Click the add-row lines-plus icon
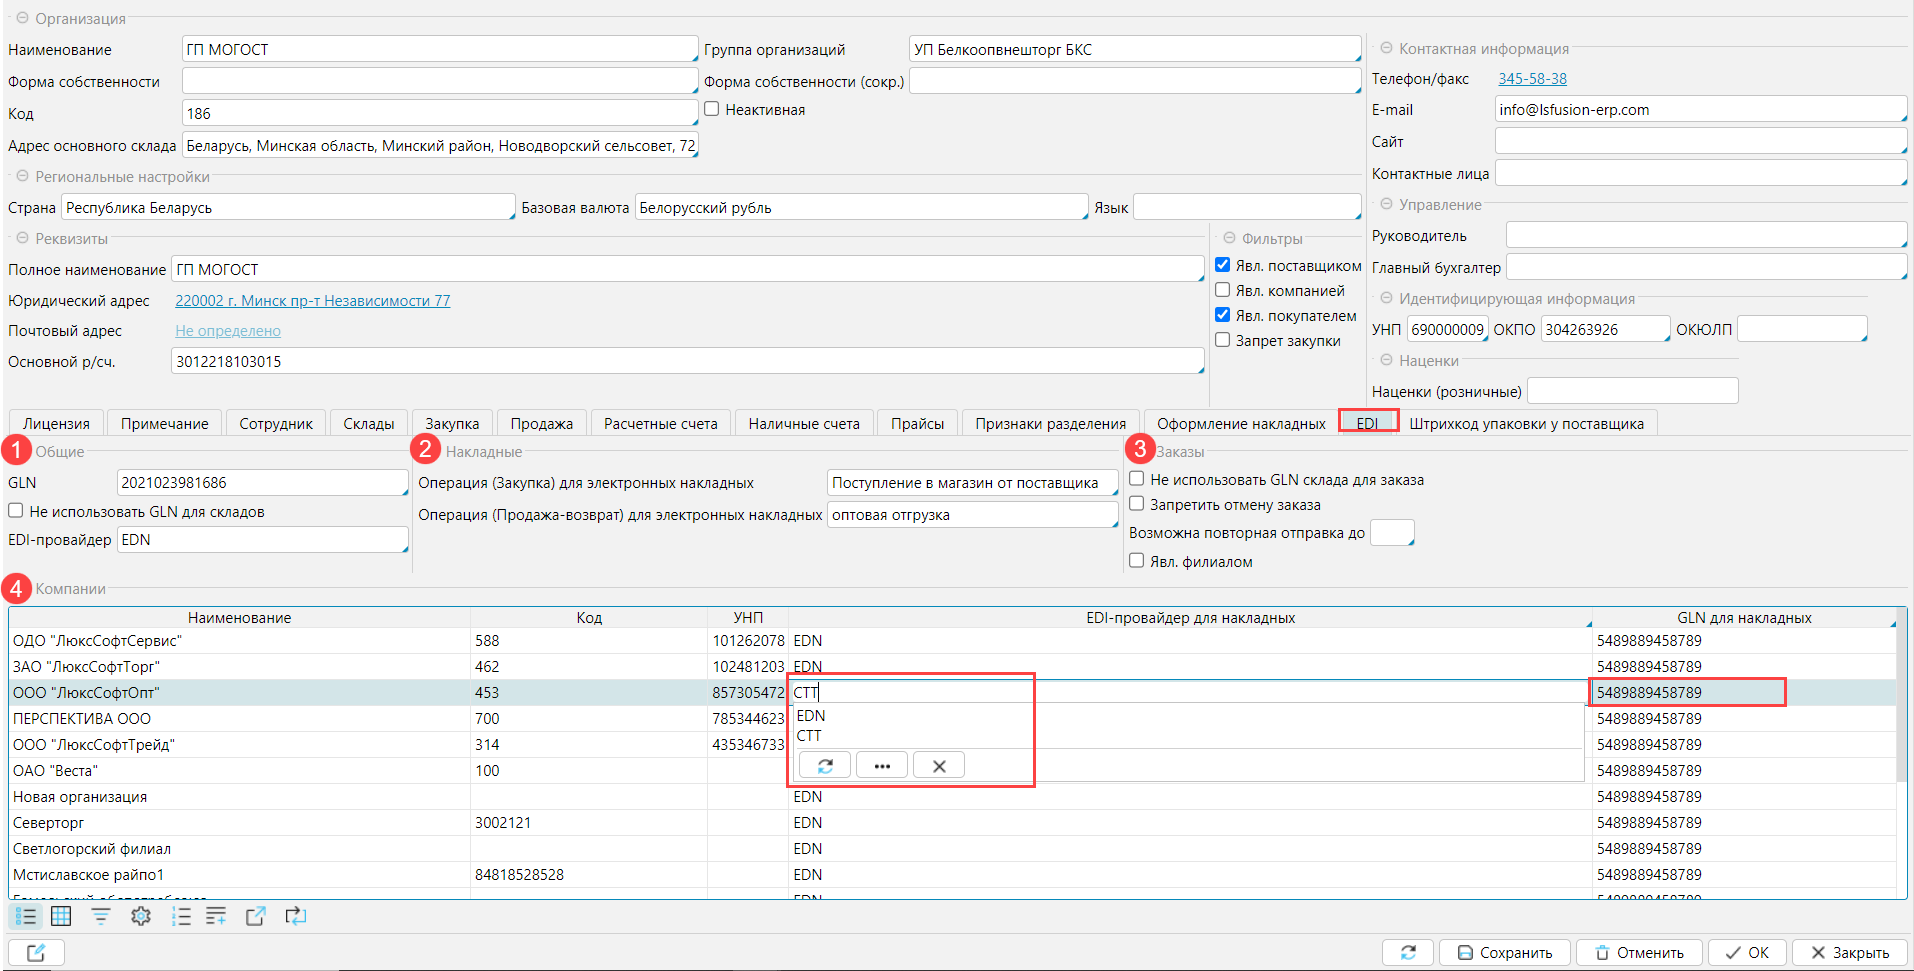This screenshot has width=1914, height=971. pos(216,916)
